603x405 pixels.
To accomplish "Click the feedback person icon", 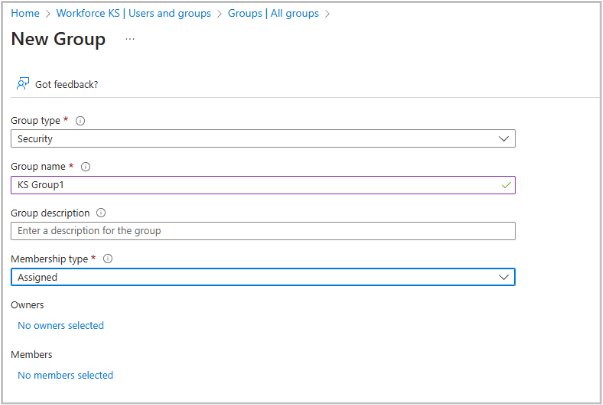I will click(22, 84).
